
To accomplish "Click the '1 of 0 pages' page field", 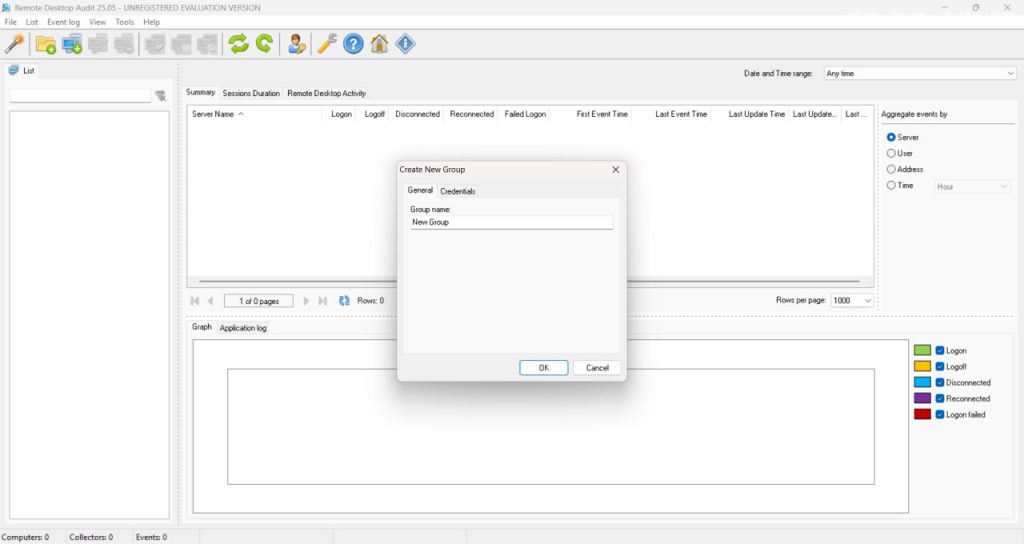I will pyautogui.click(x=259, y=301).
